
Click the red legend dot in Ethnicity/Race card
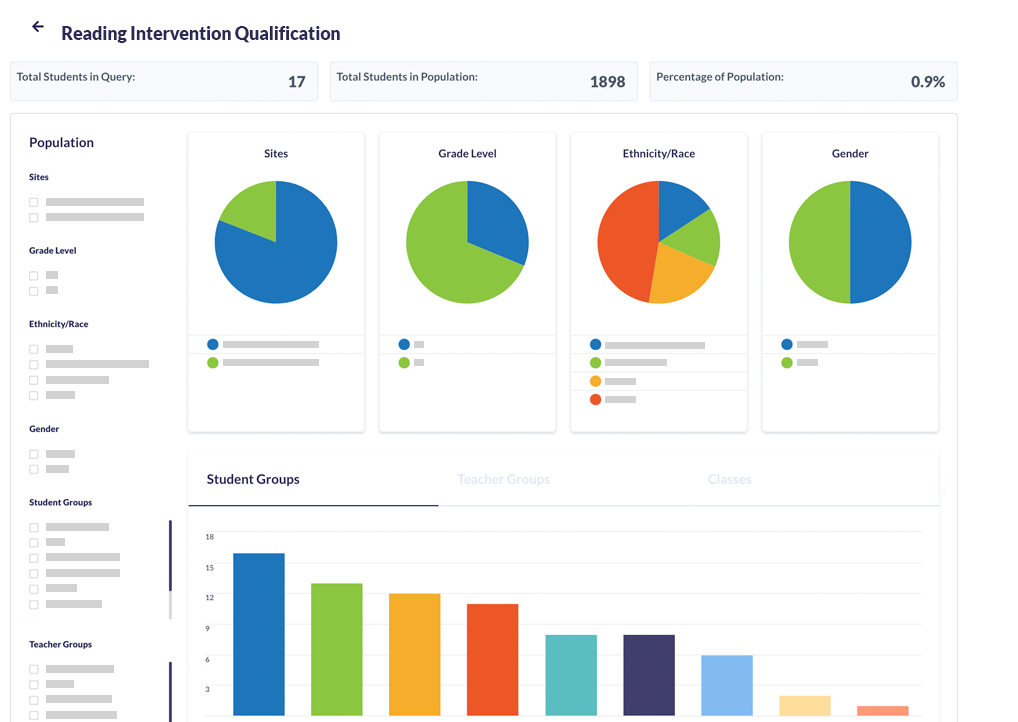596,399
